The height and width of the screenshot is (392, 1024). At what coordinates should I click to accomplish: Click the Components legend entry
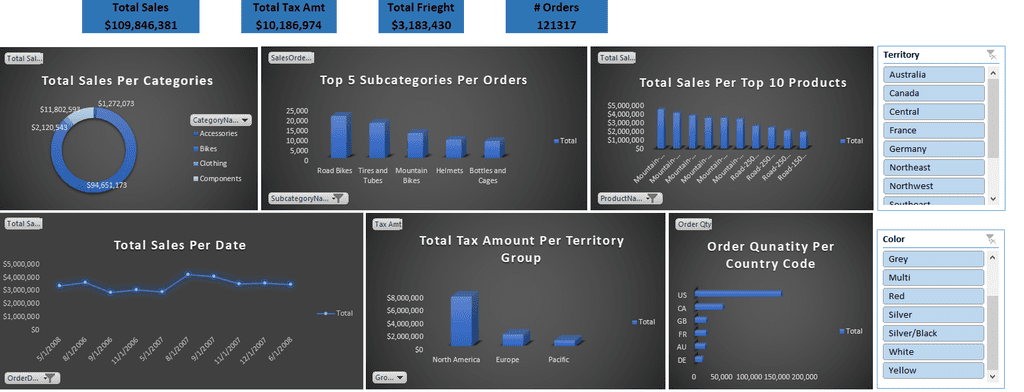click(217, 178)
